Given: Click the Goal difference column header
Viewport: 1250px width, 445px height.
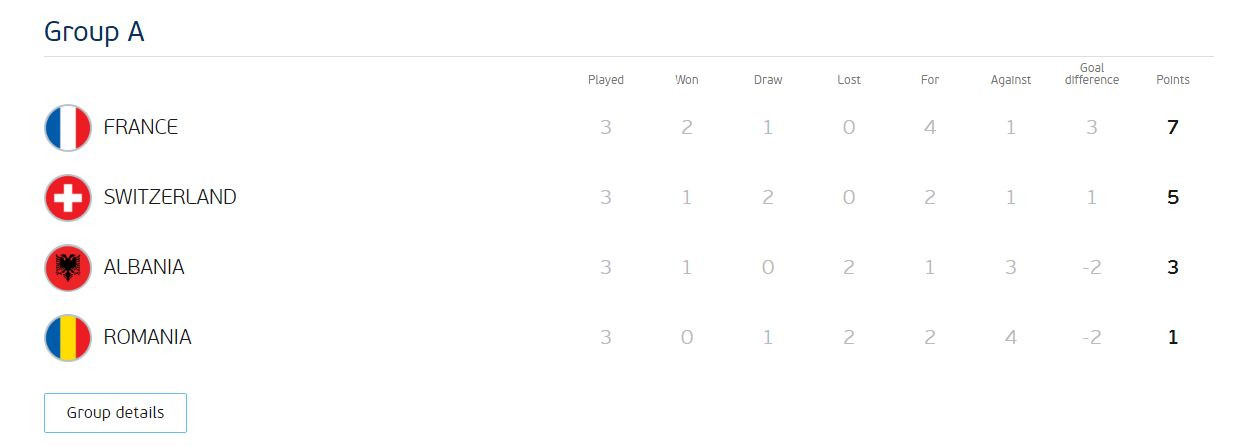Looking at the screenshot, I should (x=1092, y=74).
